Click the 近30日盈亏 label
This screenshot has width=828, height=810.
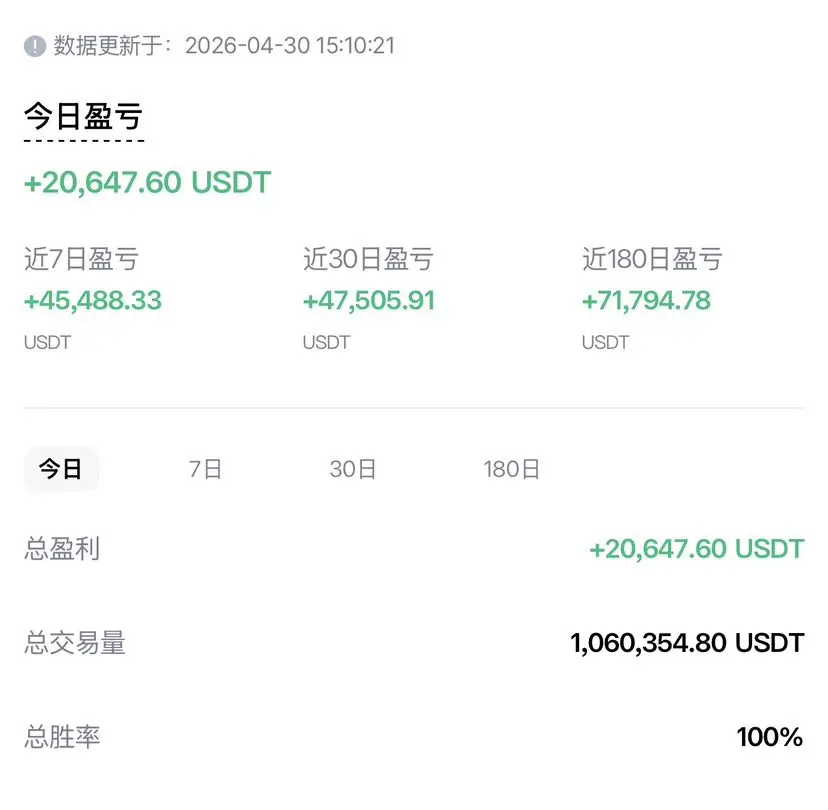tap(368, 259)
